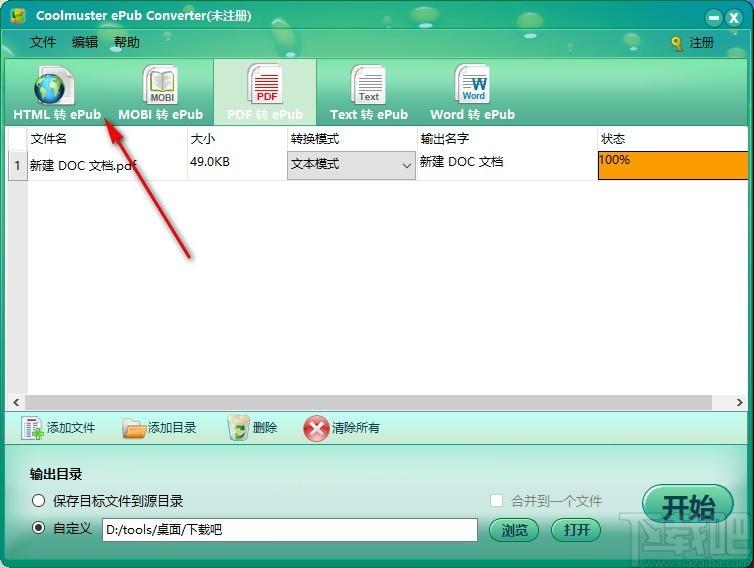Click the scrollbar right arrow
This screenshot has width=754, height=568.
point(740,402)
